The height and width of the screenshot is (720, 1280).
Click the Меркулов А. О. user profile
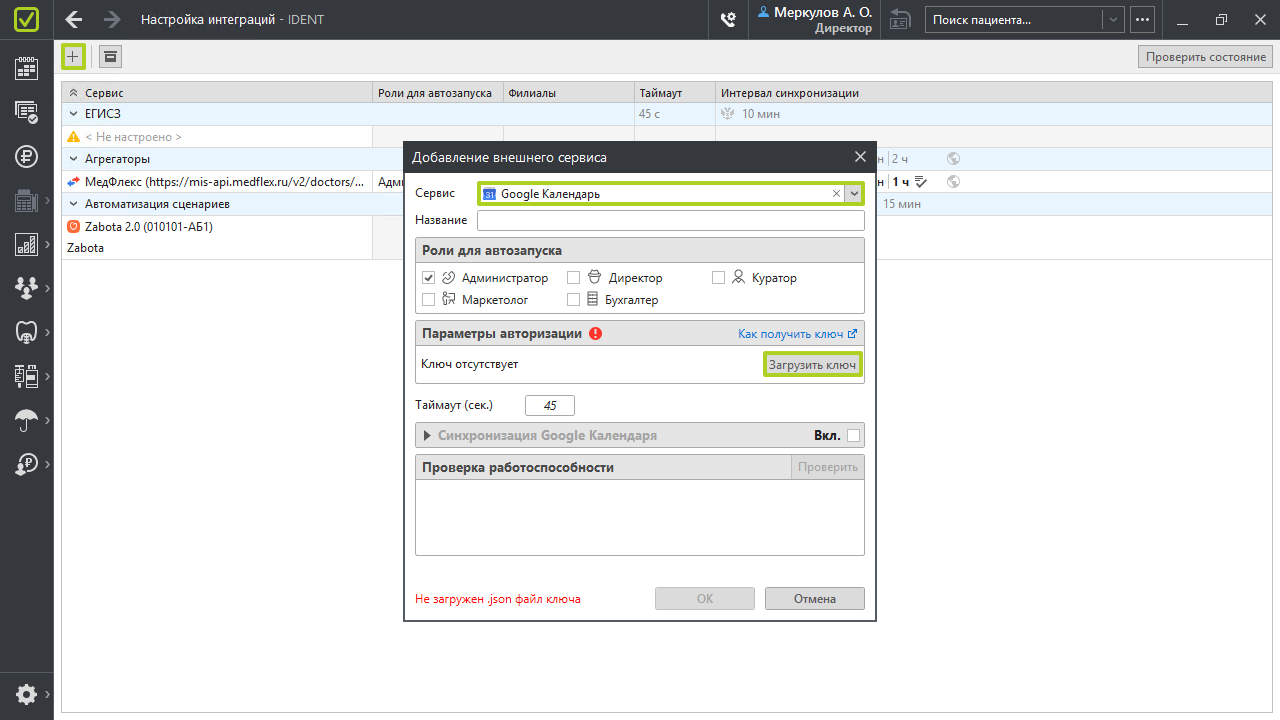815,19
